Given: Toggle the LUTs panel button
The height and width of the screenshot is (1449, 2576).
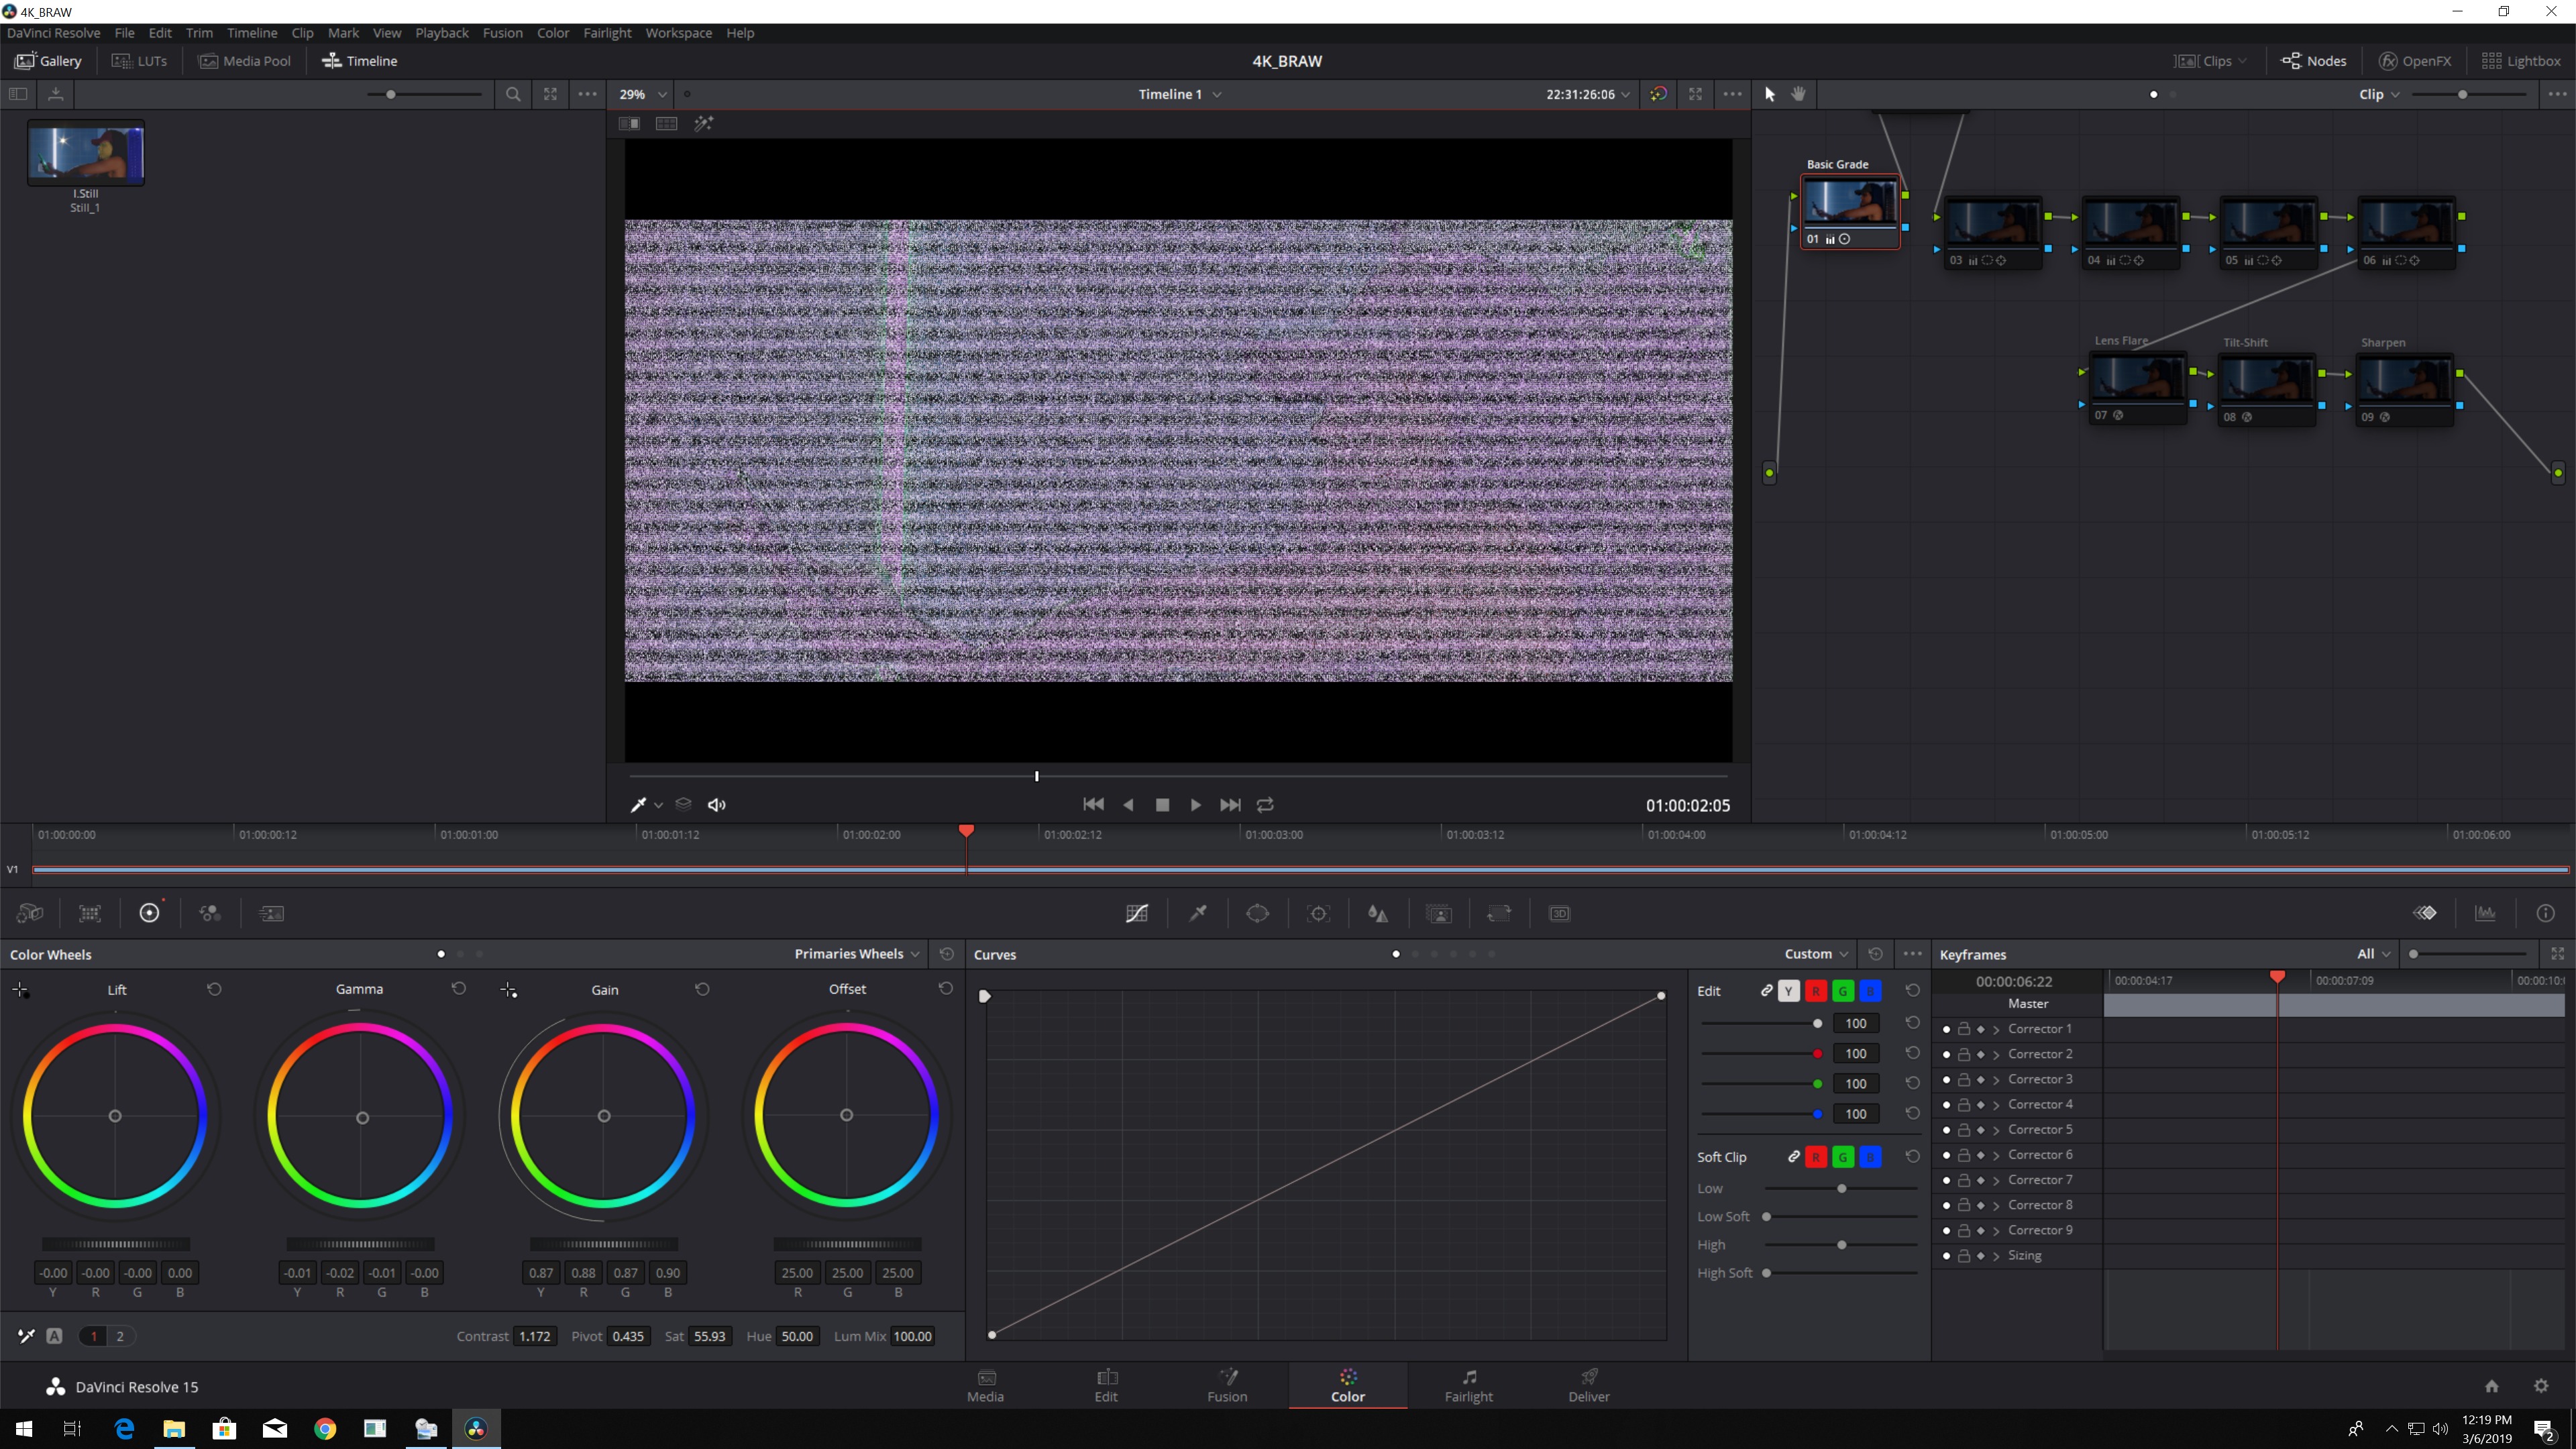Looking at the screenshot, I should [140, 61].
